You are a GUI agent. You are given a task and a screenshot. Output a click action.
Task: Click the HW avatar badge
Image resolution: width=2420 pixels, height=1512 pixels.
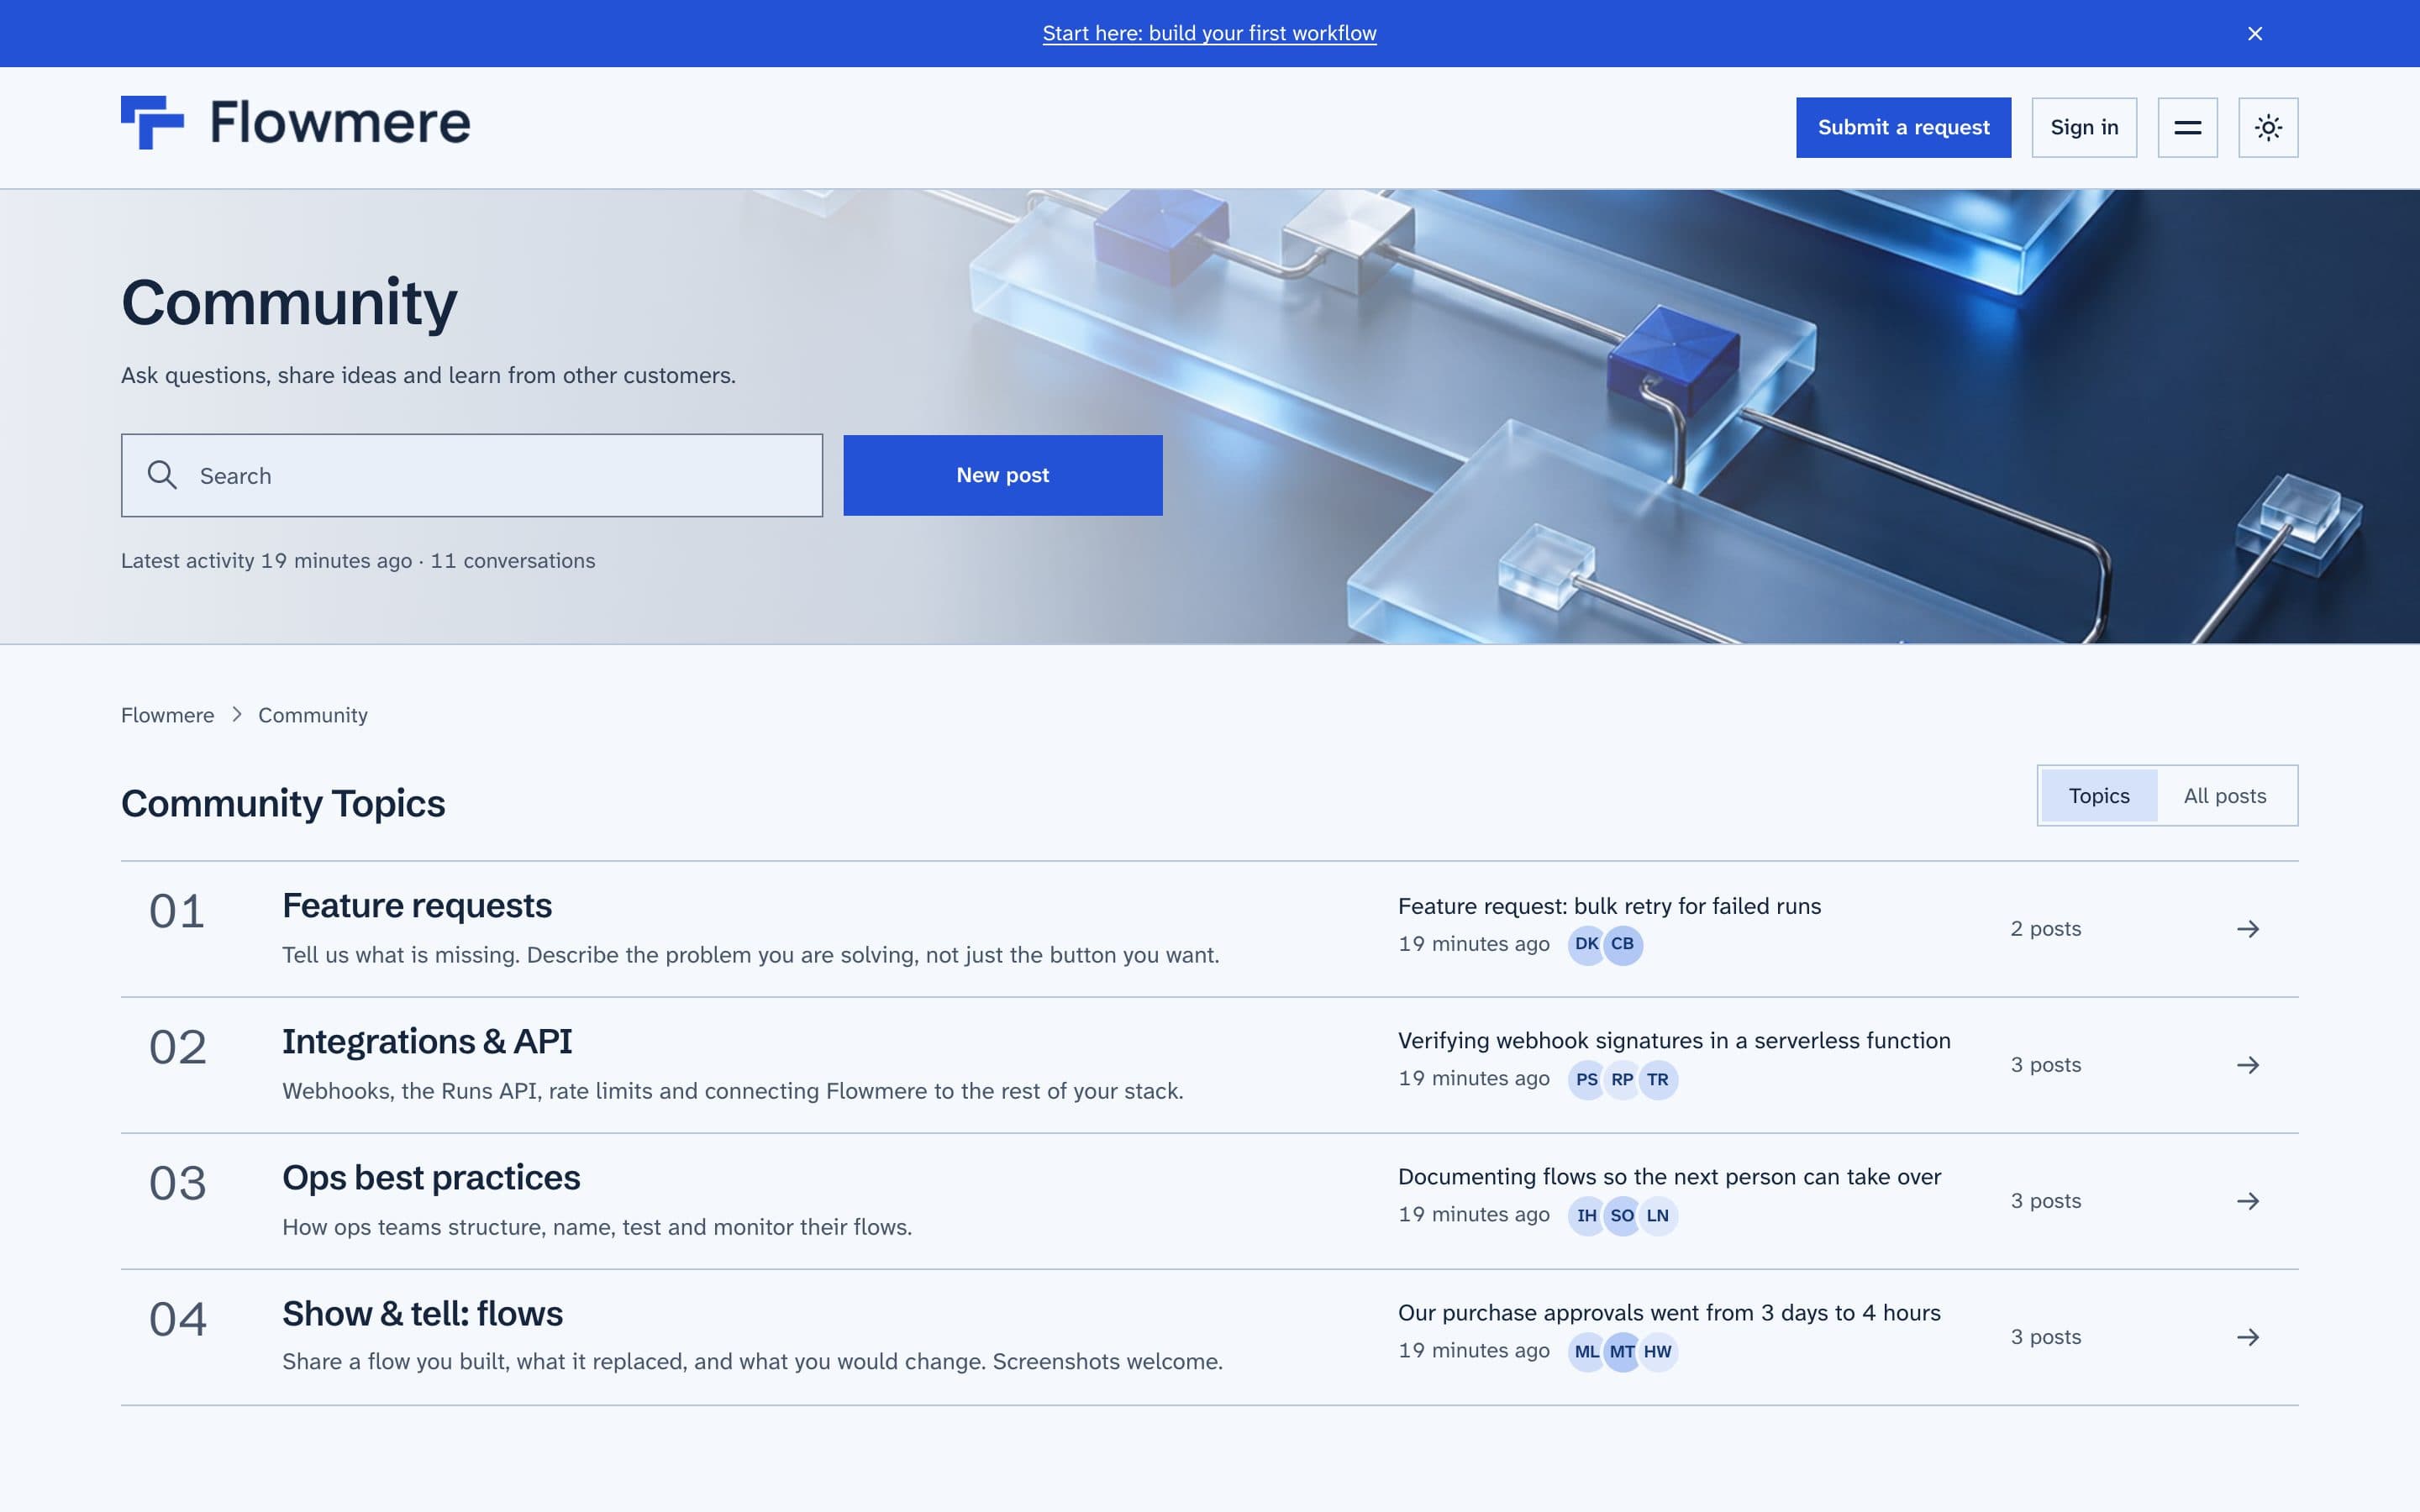click(x=1658, y=1352)
